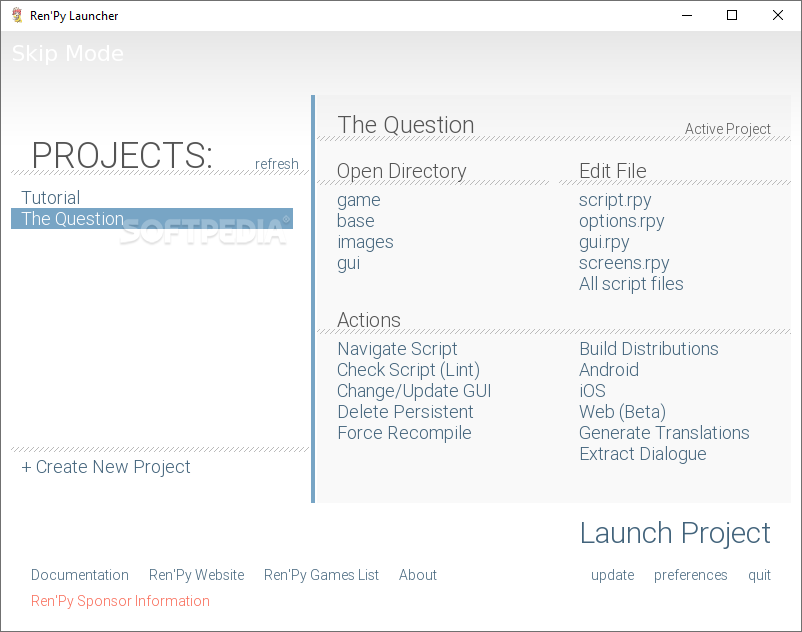This screenshot has width=802, height=632.
Task: Click Delete Persistent
Action: [x=405, y=412]
